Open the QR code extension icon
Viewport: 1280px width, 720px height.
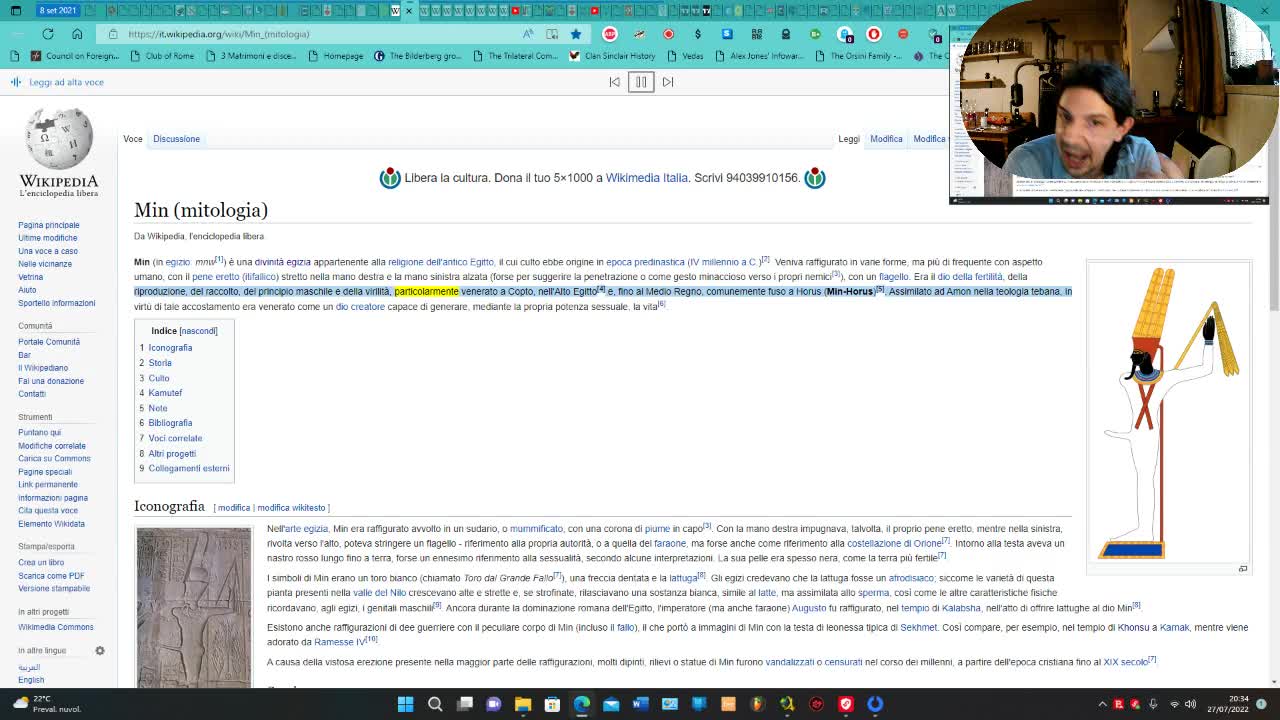(x=756, y=34)
